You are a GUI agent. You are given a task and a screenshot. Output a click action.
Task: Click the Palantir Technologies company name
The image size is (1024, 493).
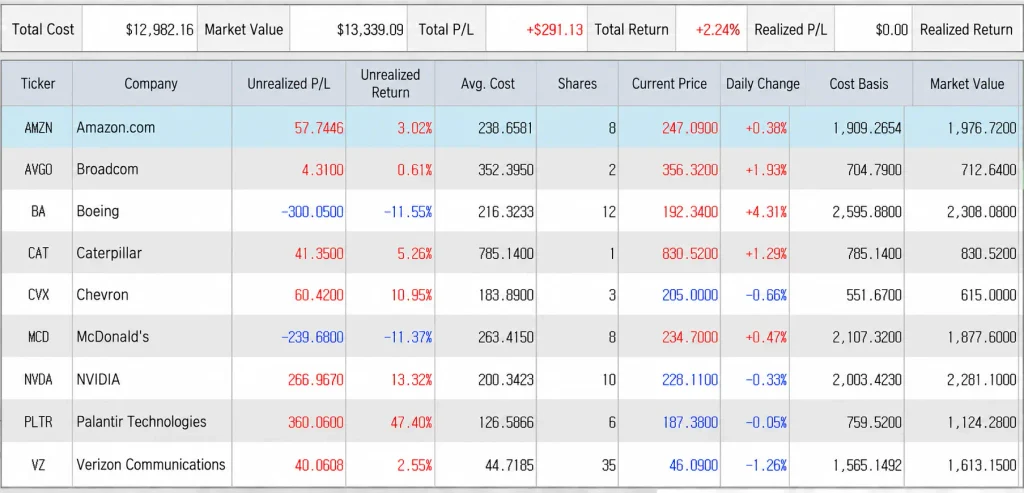141,422
